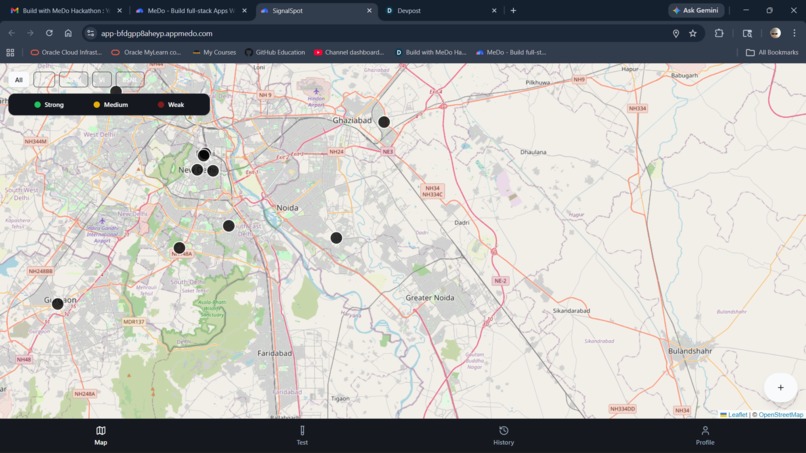Click the signal marker near Ghaziabad

coord(384,122)
